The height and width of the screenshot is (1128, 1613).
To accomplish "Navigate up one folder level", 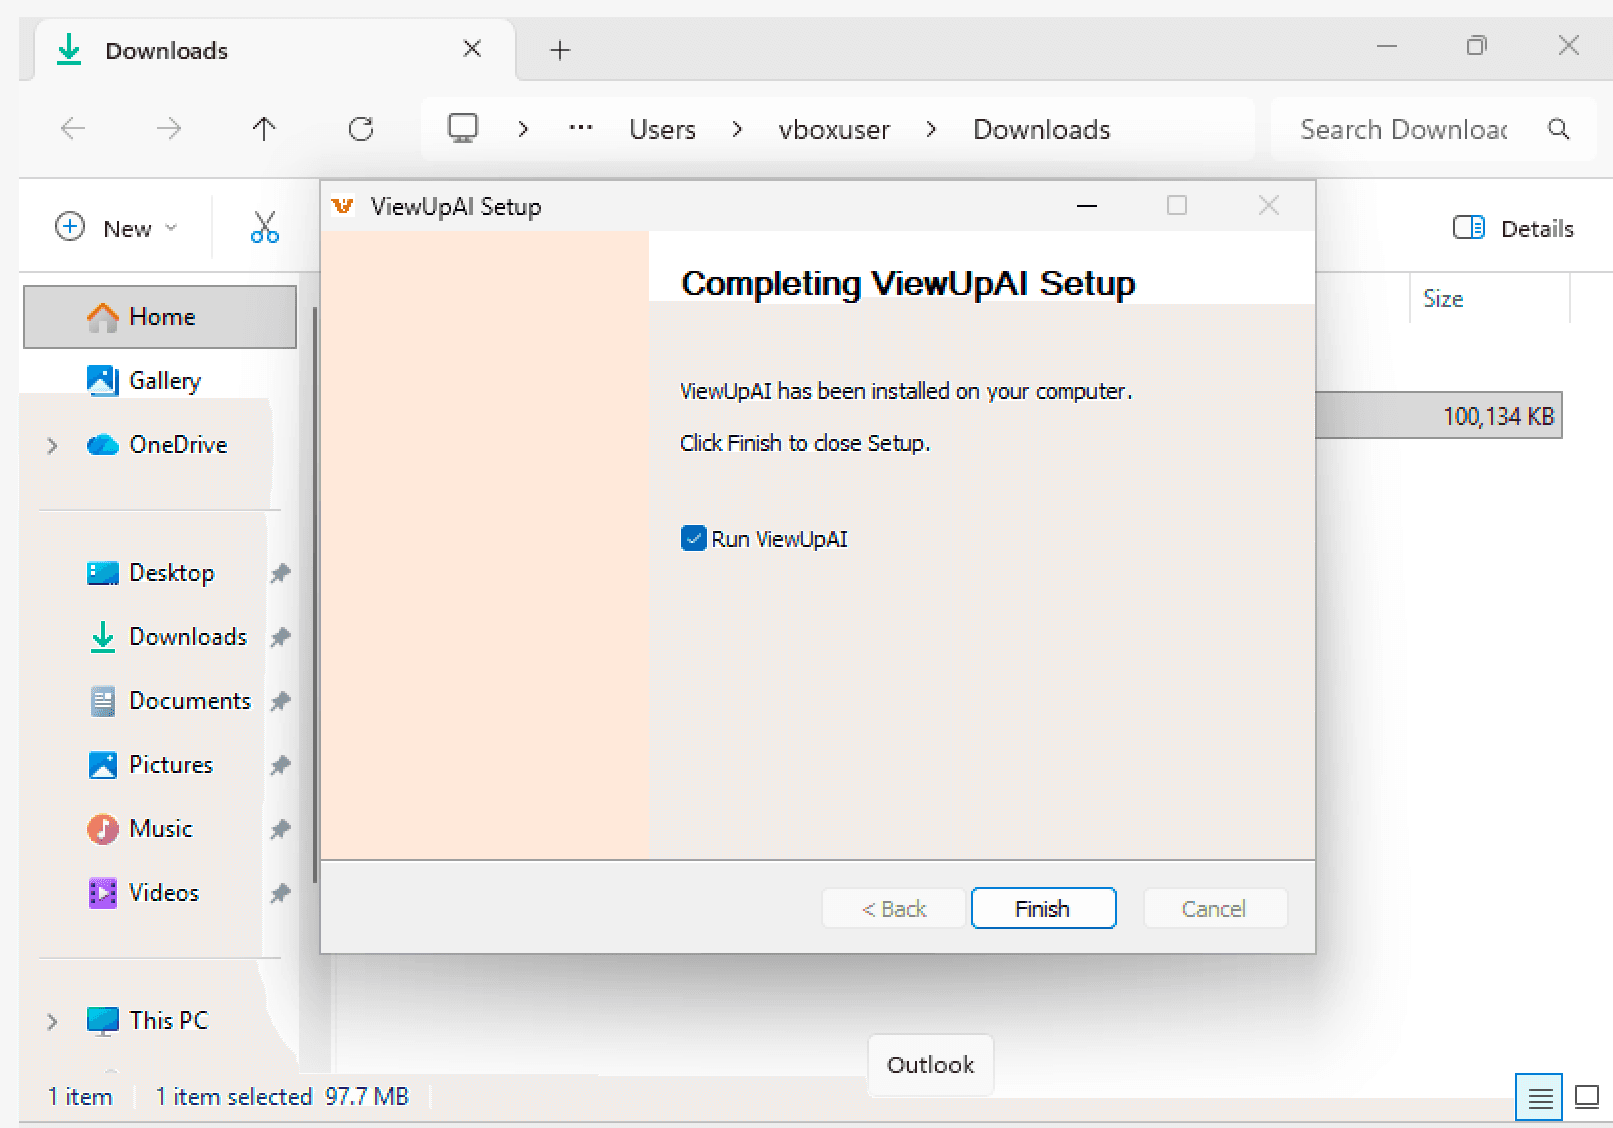I will pyautogui.click(x=264, y=129).
